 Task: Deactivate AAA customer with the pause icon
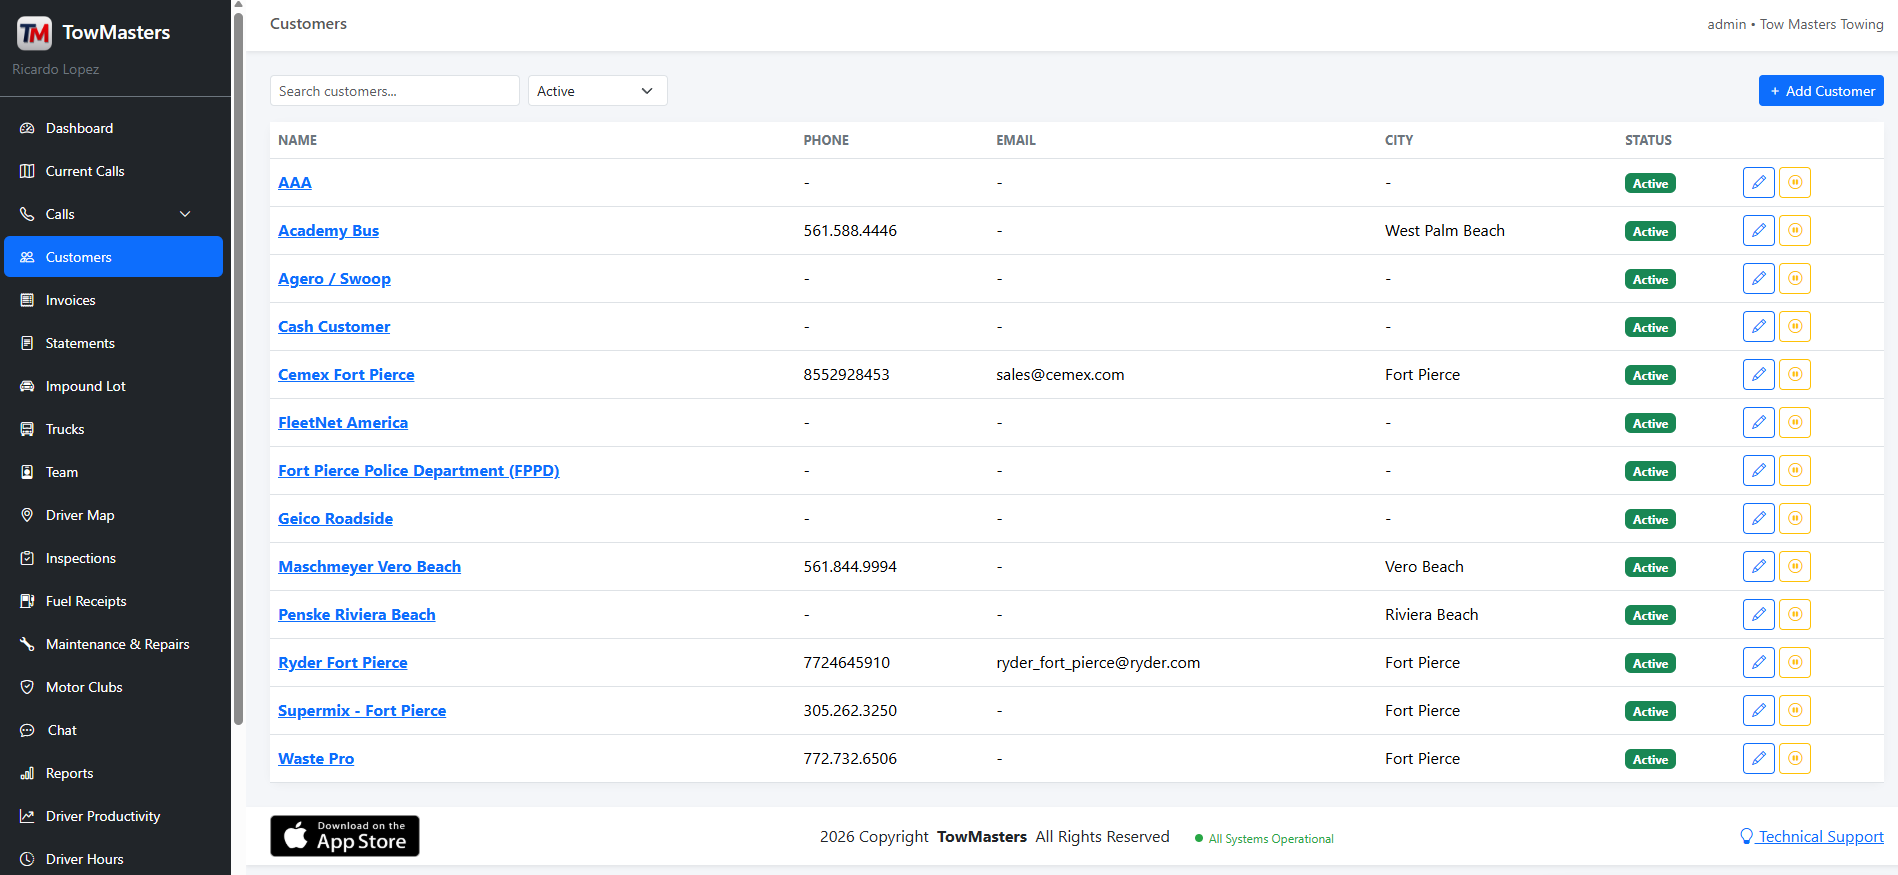coord(1795,183)
